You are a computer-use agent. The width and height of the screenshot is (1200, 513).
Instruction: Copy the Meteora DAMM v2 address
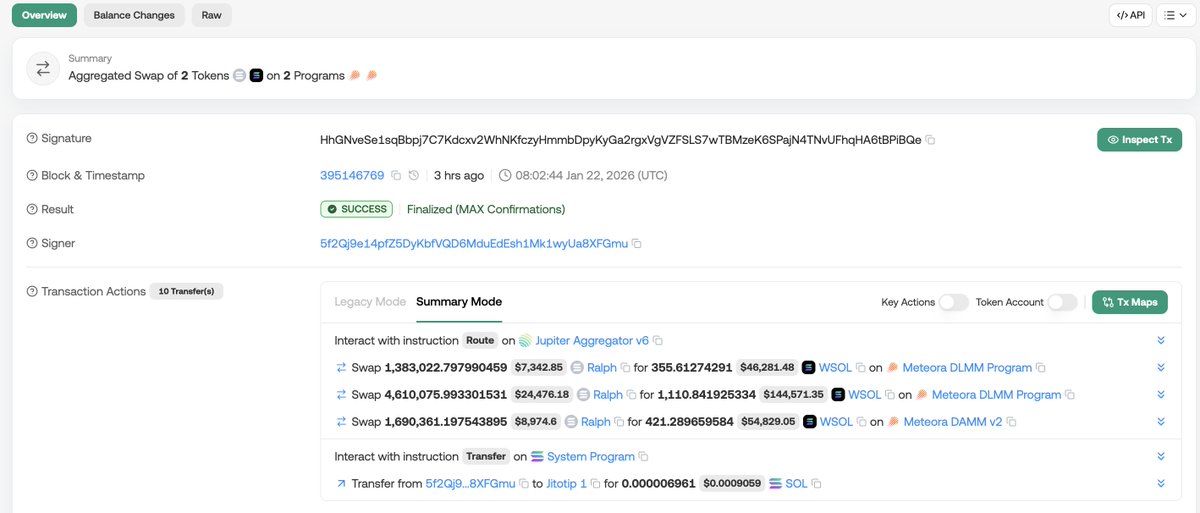tap(1012, 422)
